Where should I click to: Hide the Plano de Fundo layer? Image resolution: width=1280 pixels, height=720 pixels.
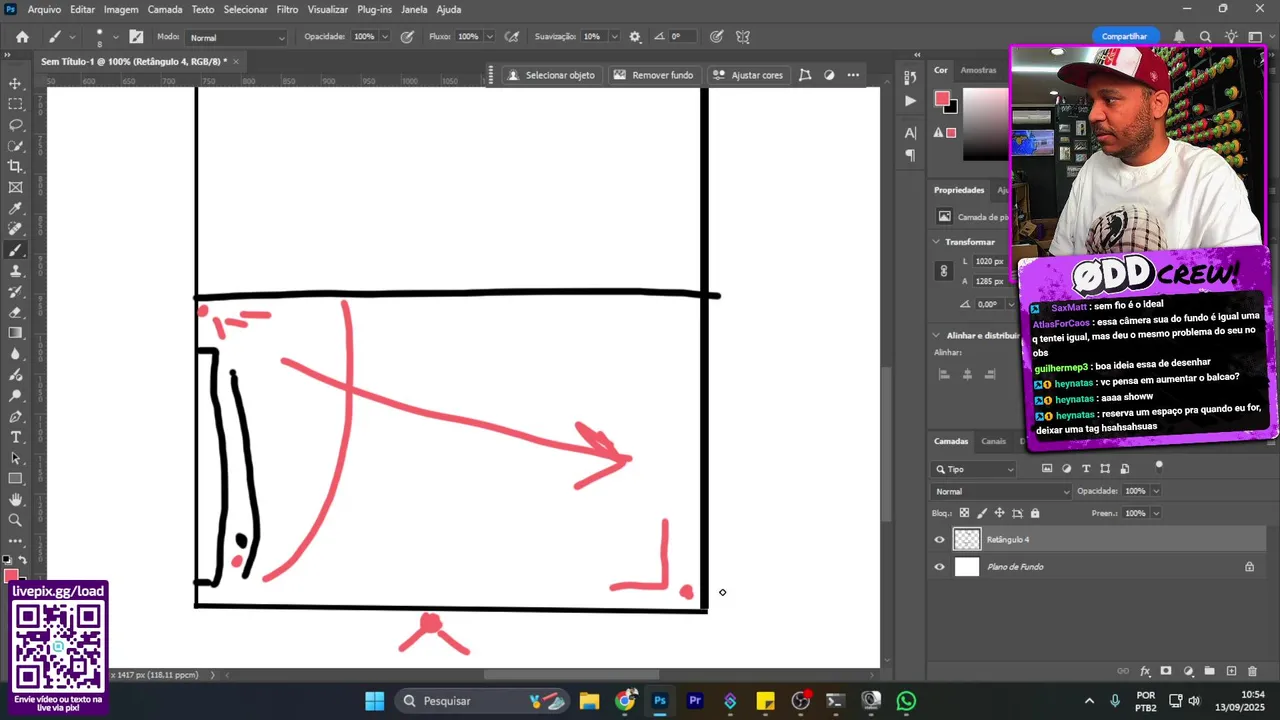pos(939,567)
